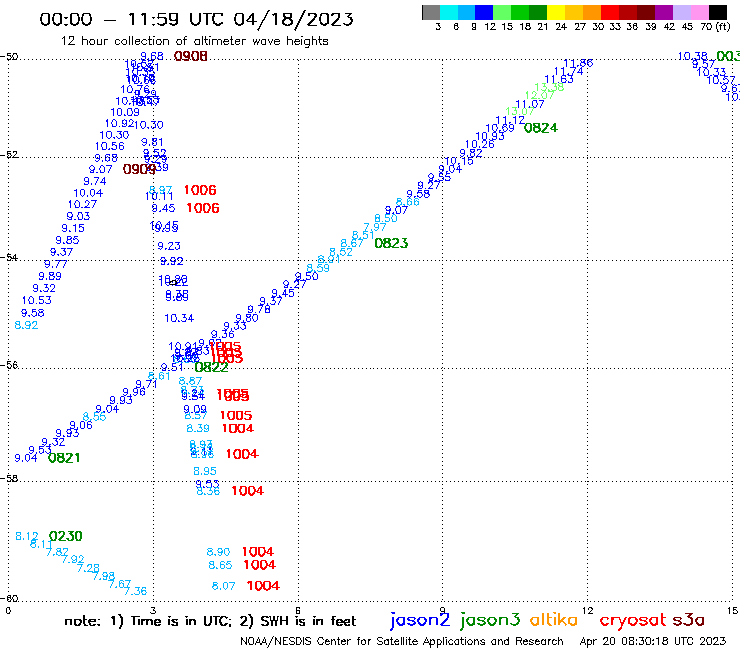This screenshot has height=650, width=740.
Task: Click the 's3a' satellite legend label
Action: point(689,620)
